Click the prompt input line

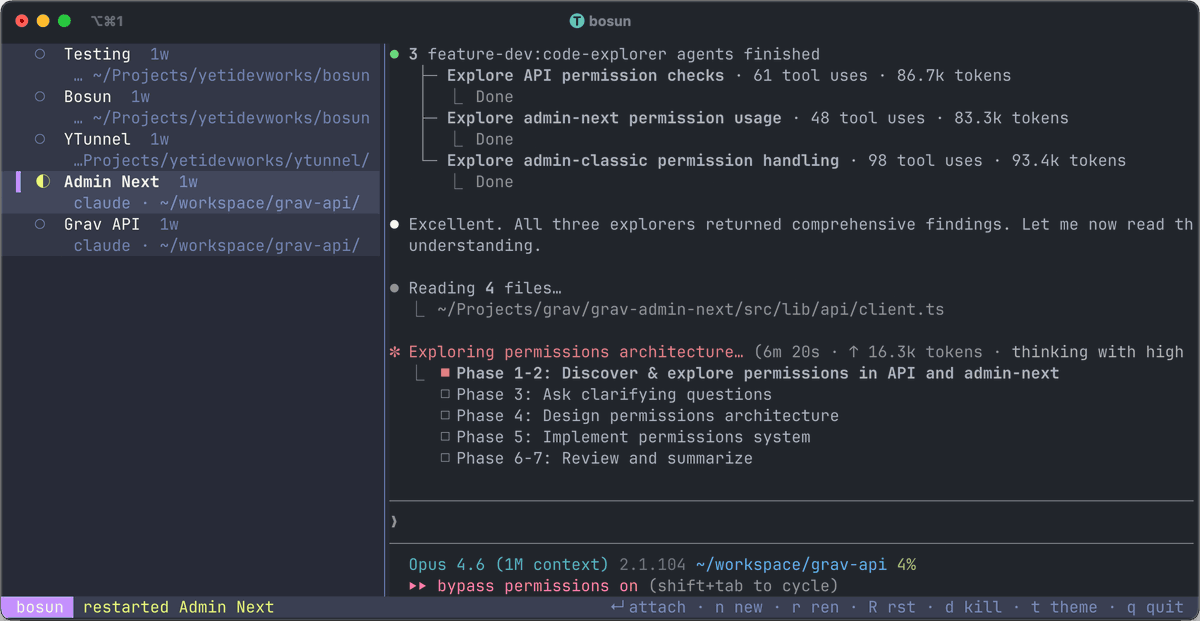[790, 522]
